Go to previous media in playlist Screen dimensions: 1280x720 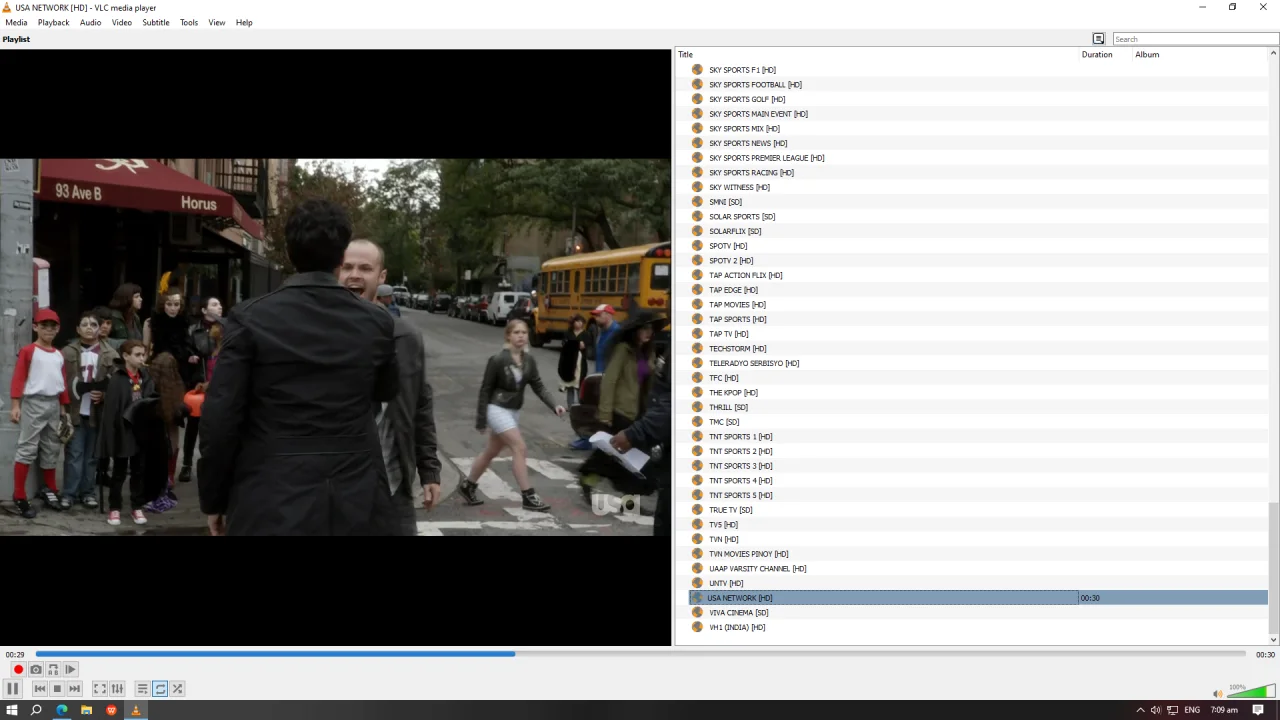coord(39,688)
